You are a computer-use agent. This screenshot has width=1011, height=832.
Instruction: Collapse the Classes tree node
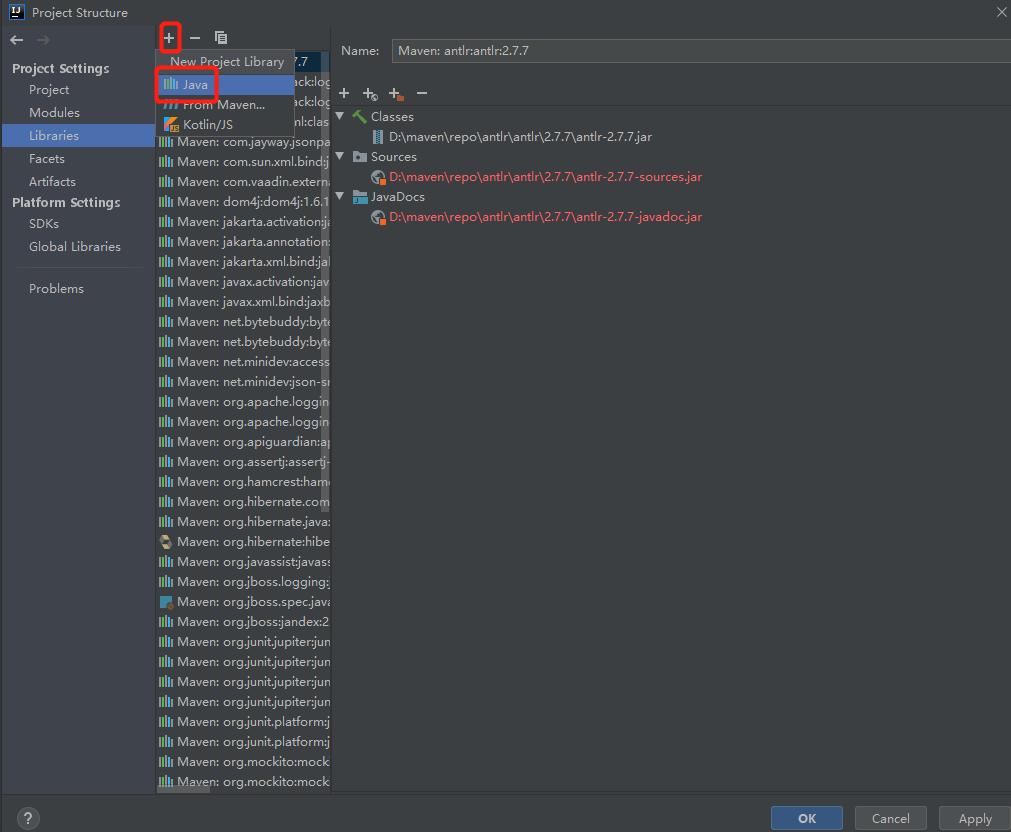click(340, 117)
